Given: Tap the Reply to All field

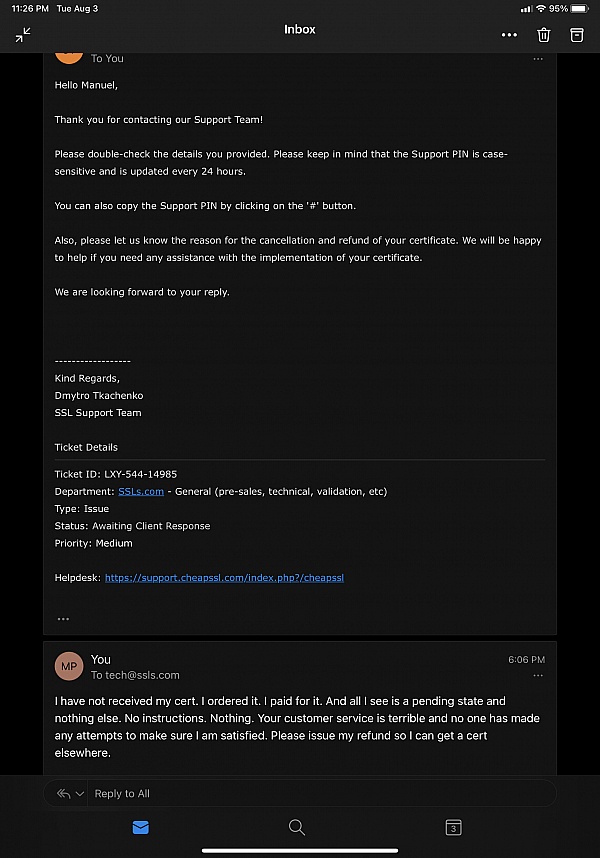Looking at the screenshot, I should 300,793.
